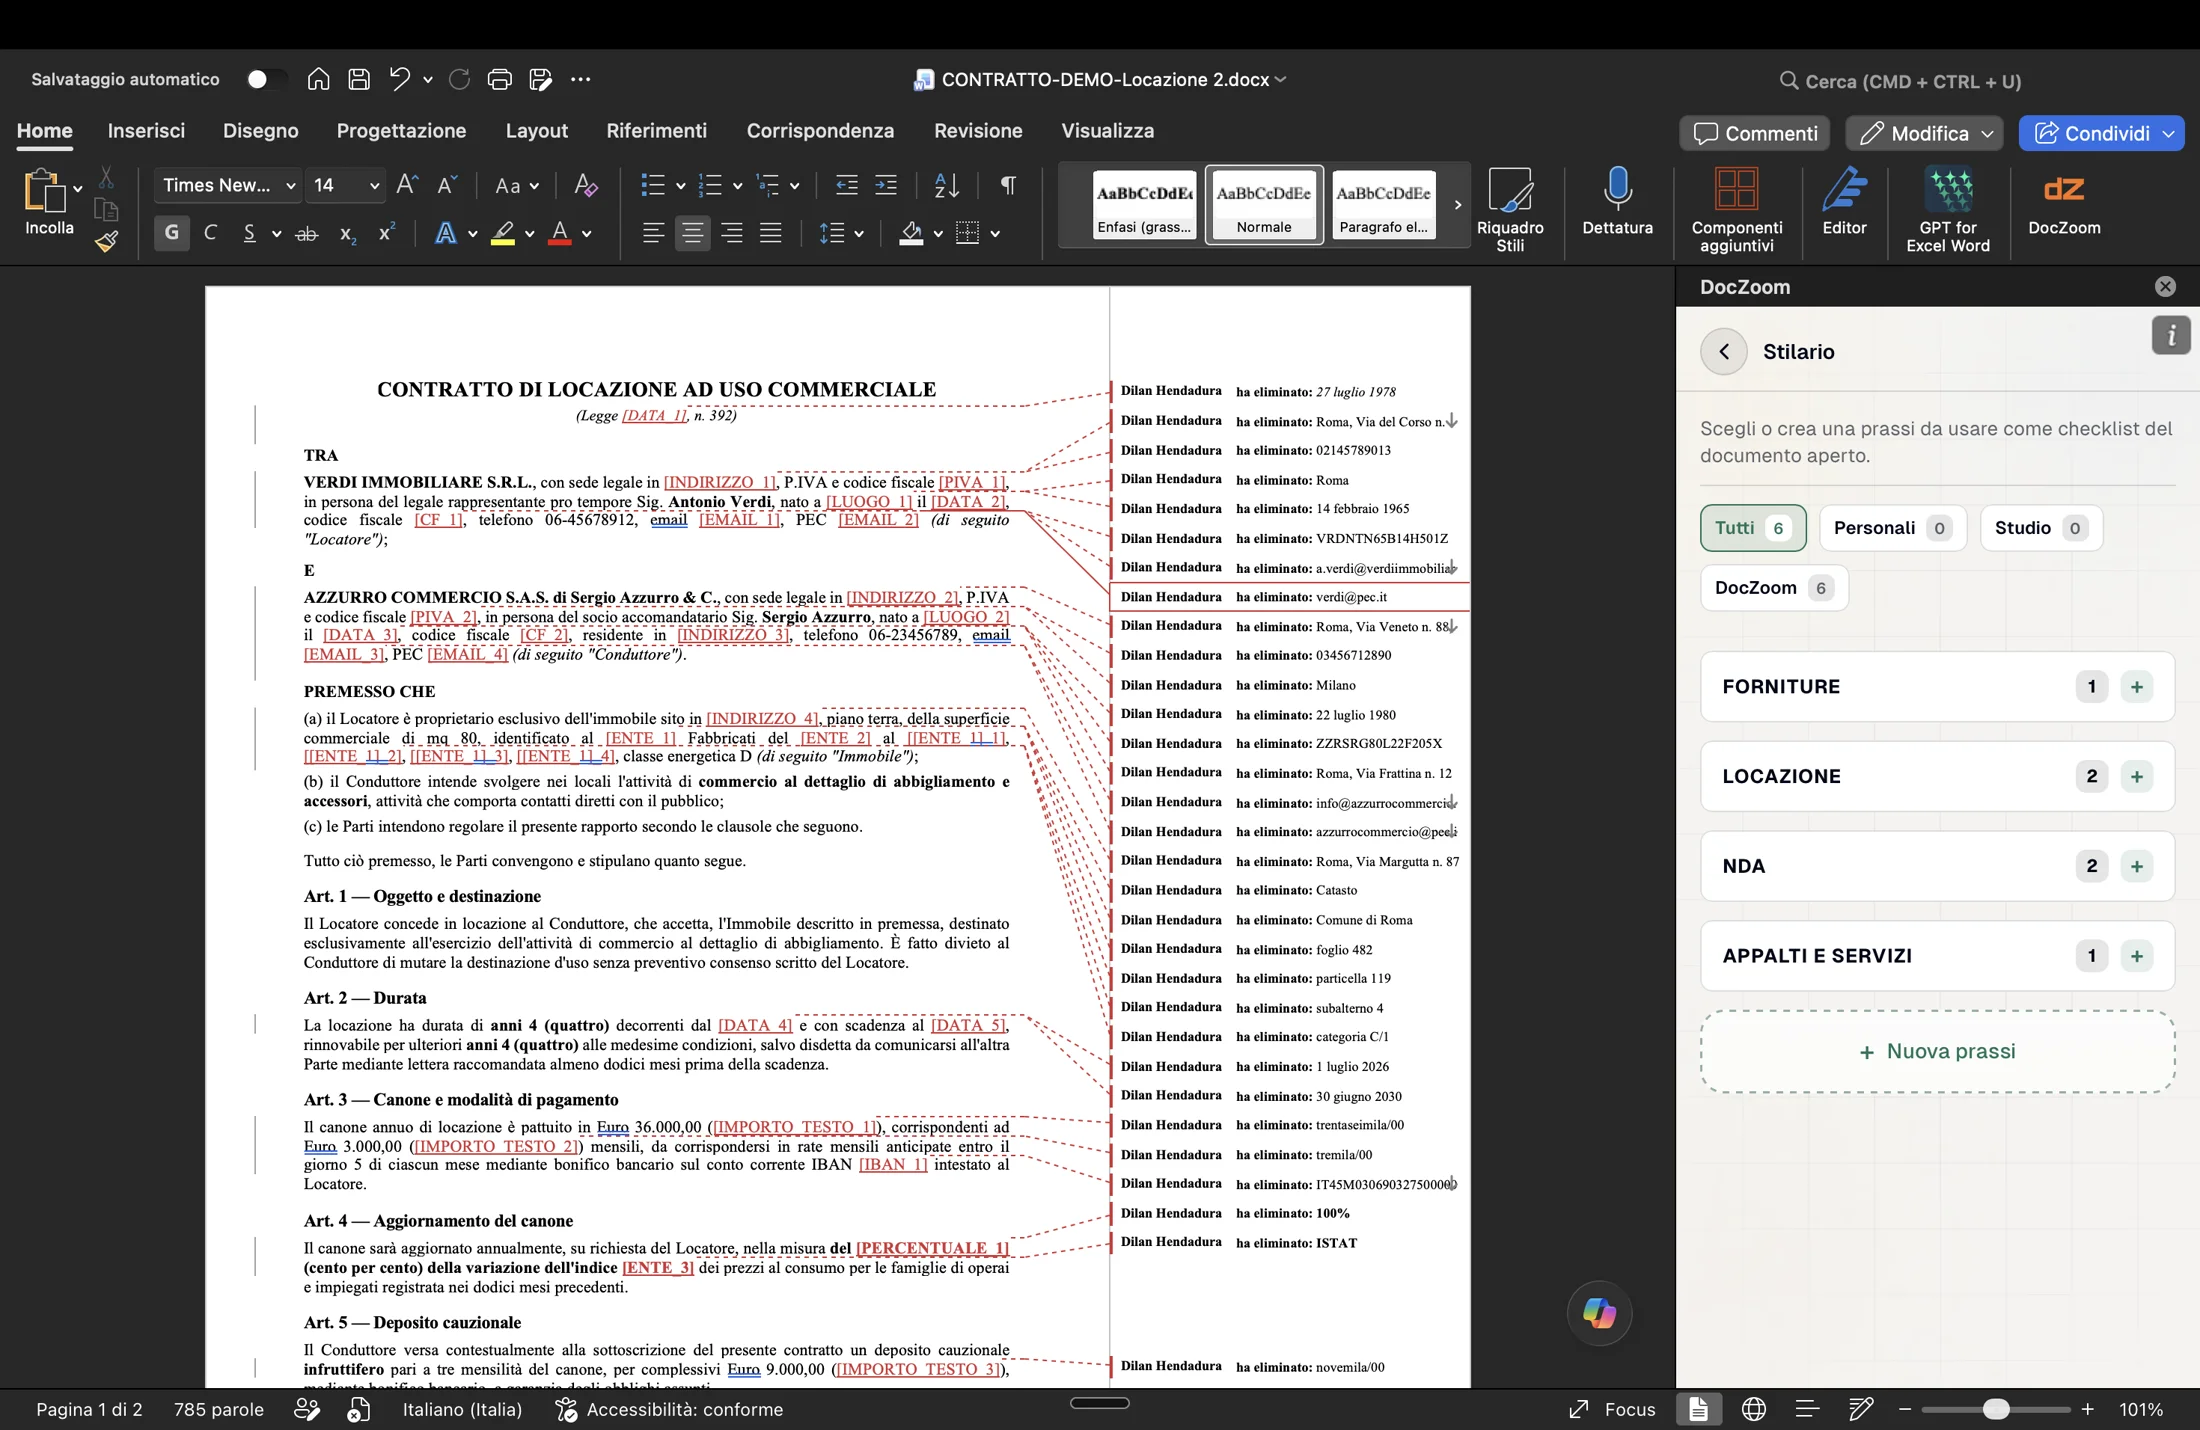This screenshot has height=1430, width=2200.
Task: Save the document with floppy disk icon
Action: click(359, 80)
